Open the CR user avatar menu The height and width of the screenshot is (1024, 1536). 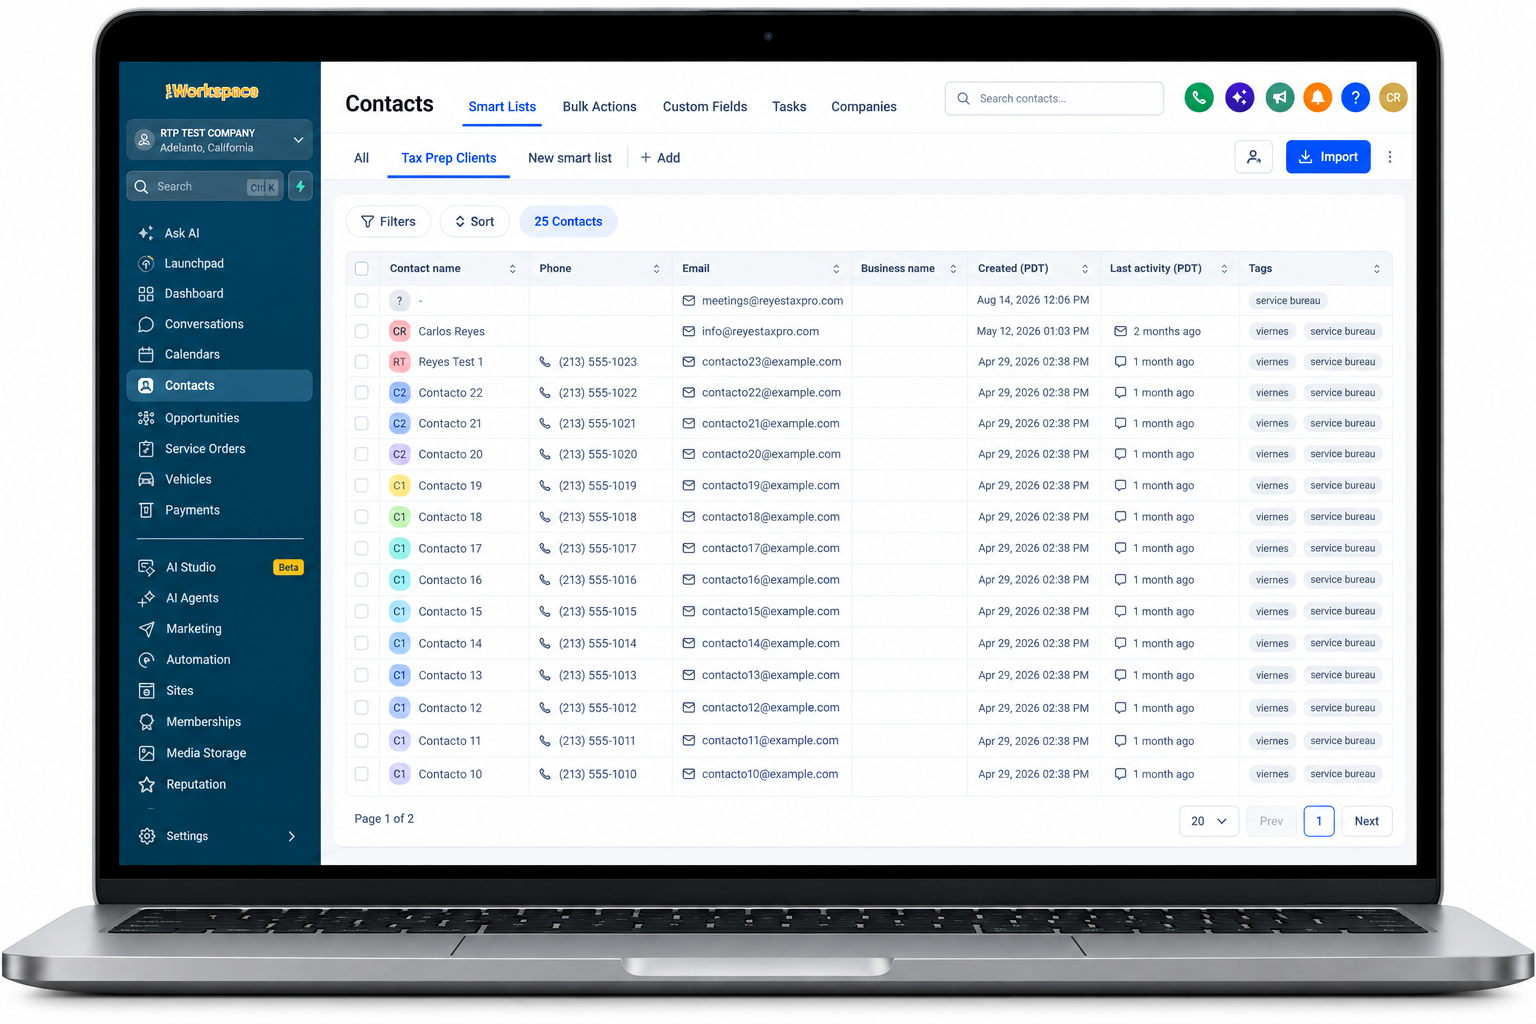pos(1393,97)
